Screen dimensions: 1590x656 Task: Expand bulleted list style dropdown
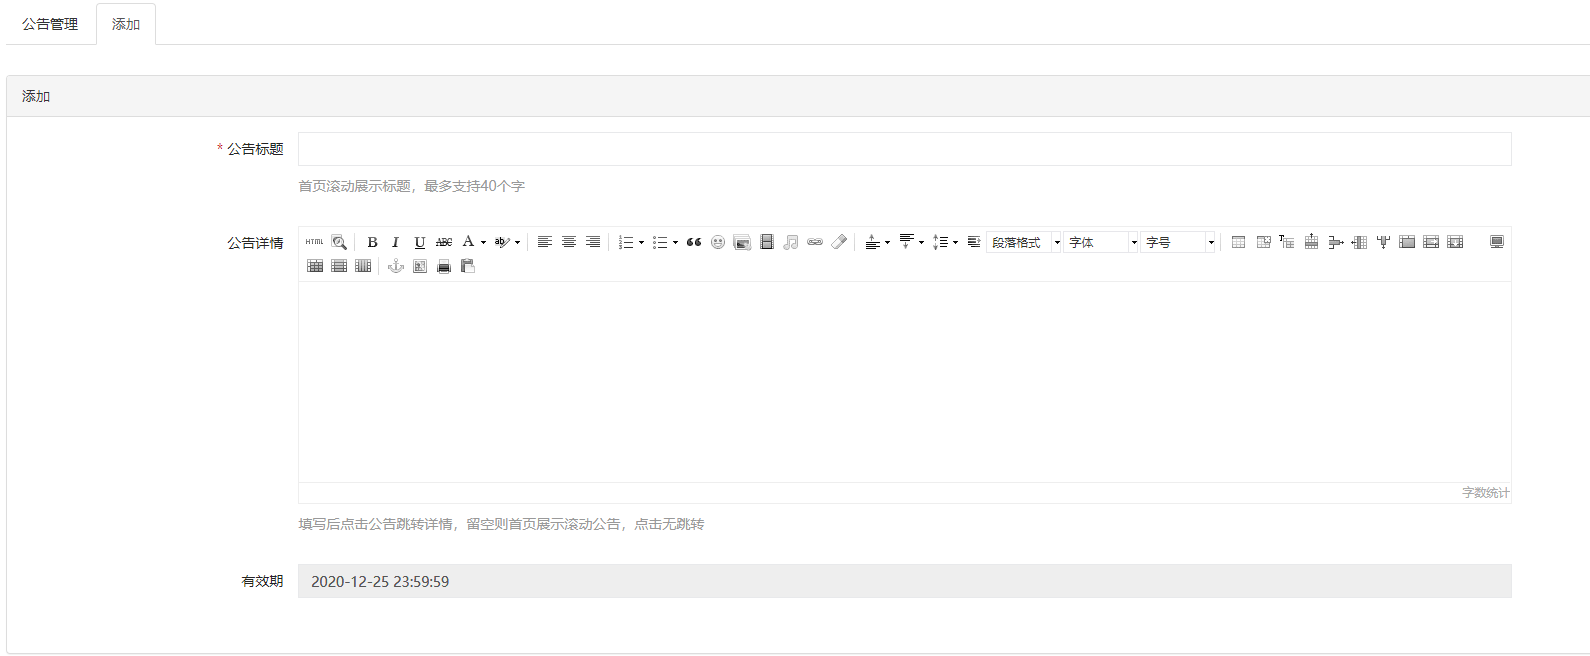[675, 242]
